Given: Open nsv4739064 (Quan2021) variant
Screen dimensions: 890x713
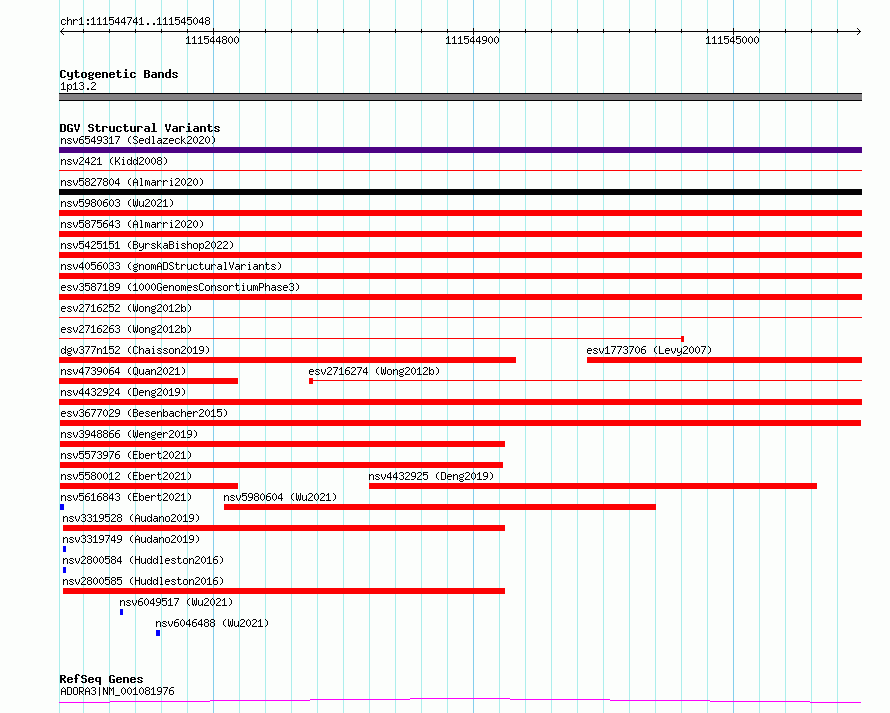Looking at the screenshot, I should pos(123,371).
